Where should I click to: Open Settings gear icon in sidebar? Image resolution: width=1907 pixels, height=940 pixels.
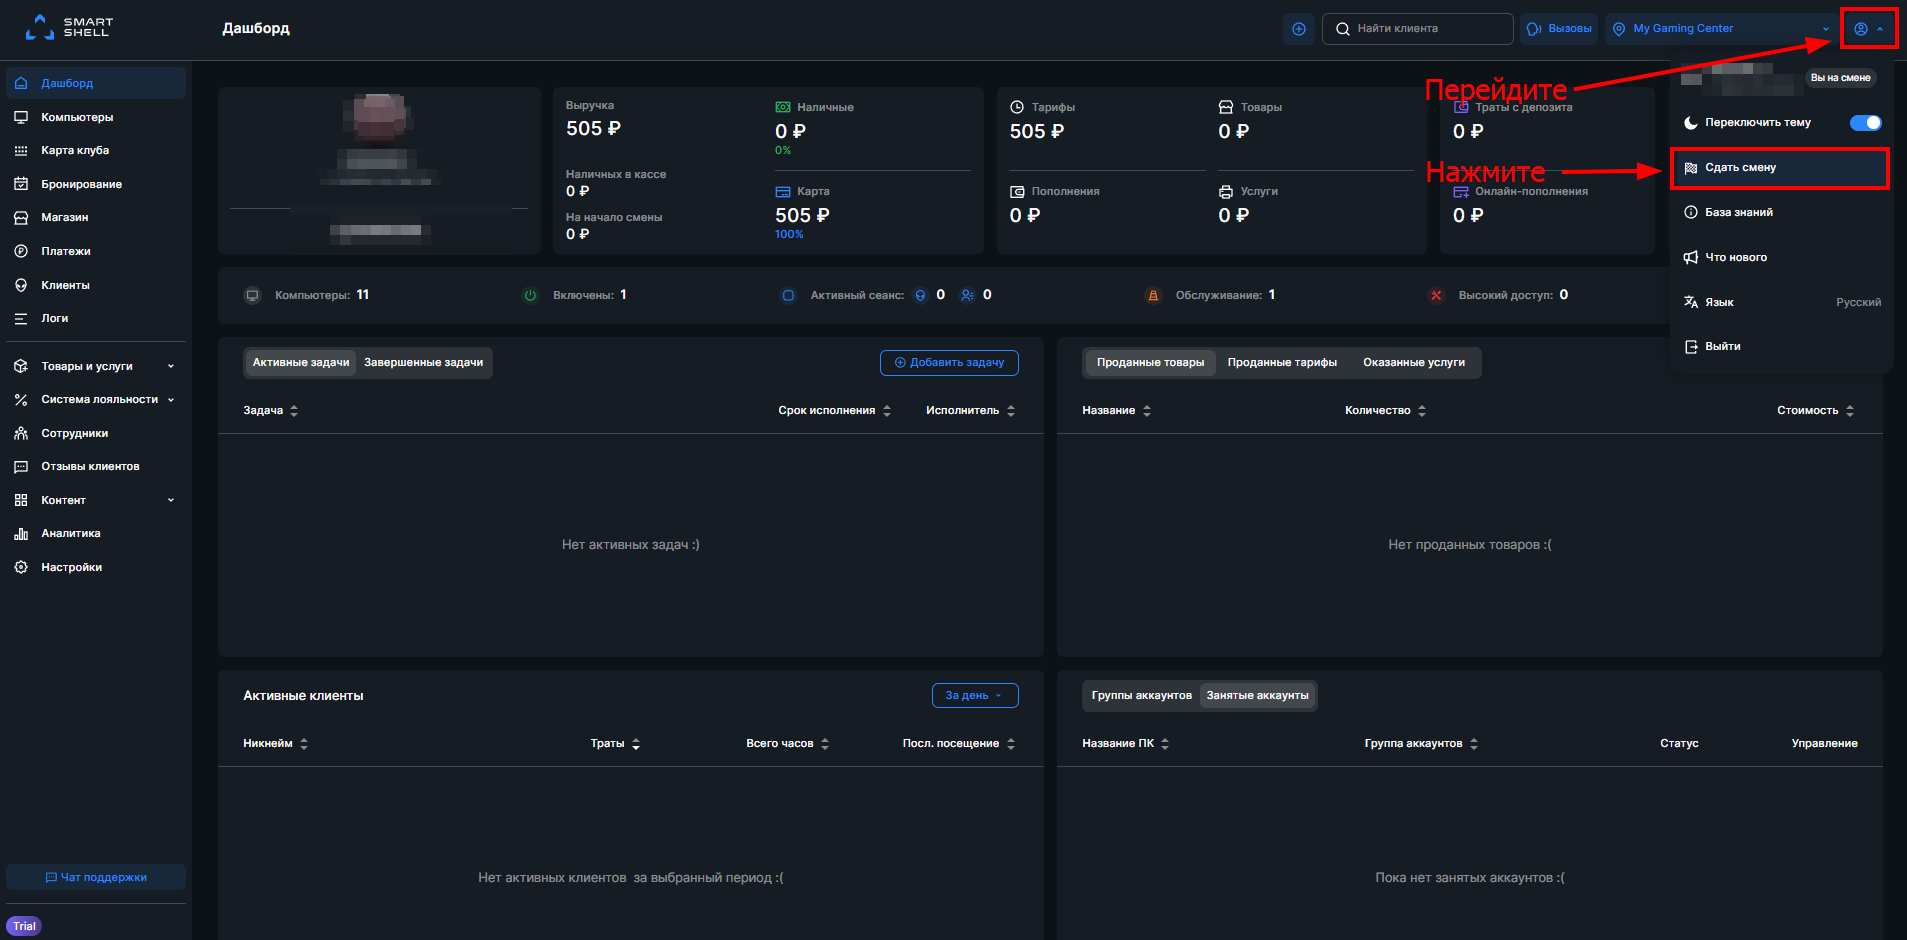(x=21, y=567)
